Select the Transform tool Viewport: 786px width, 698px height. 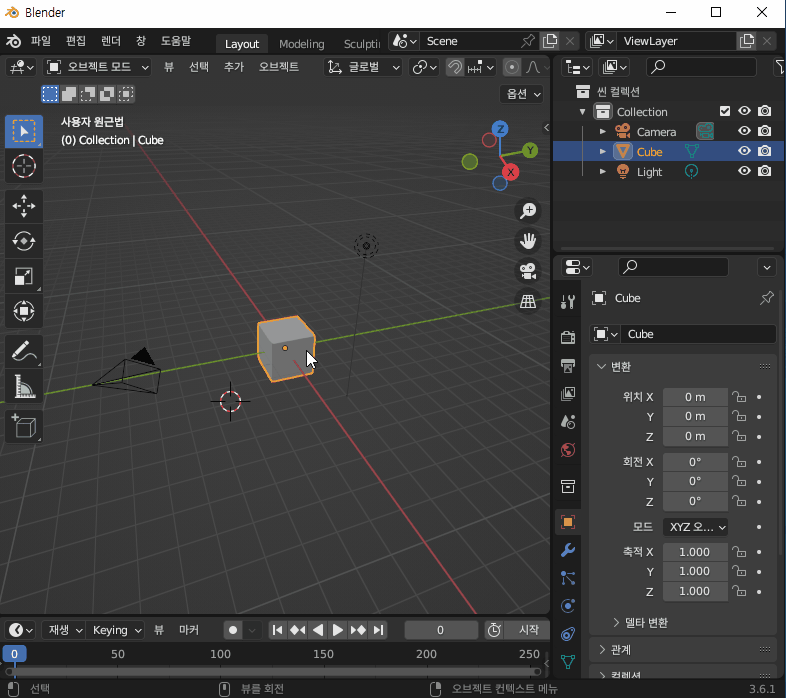[x=24, y=311]
